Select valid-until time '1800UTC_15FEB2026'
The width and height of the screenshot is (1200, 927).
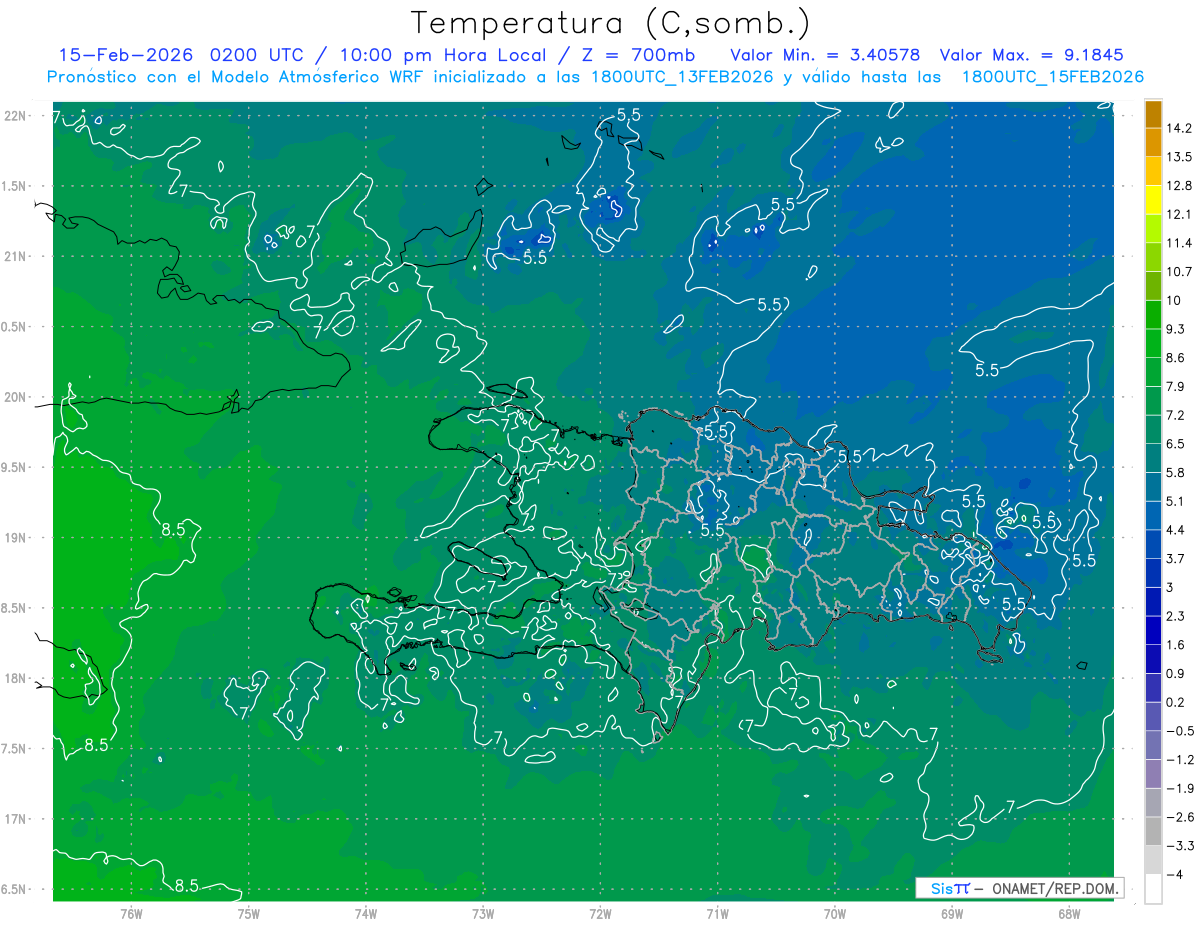(x=1052, y=77)
